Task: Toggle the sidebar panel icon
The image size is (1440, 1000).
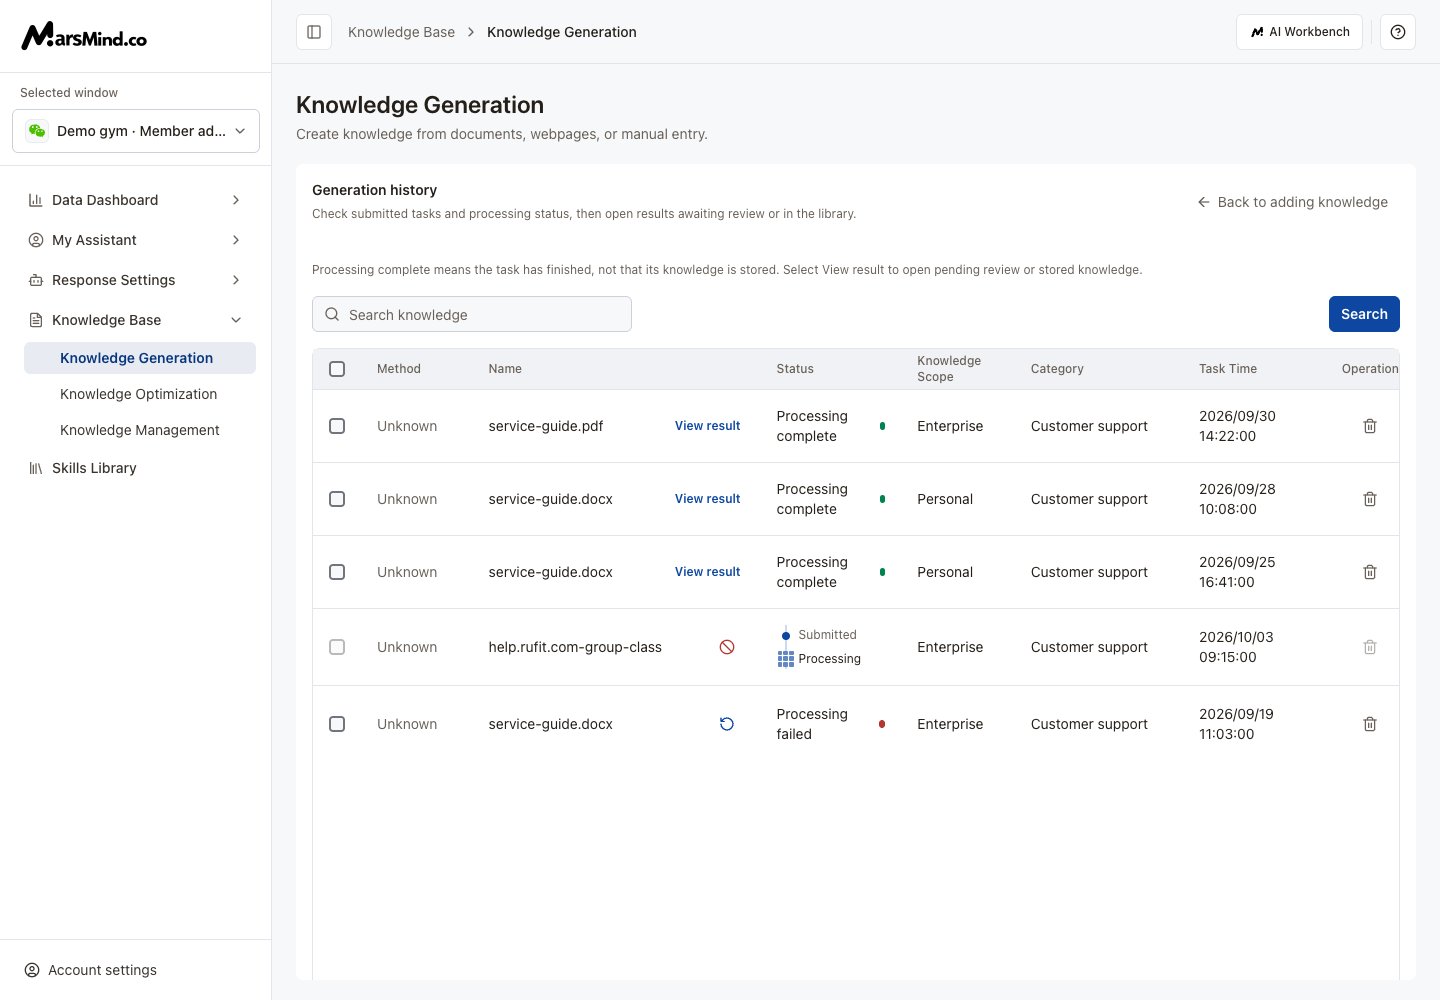Action: (x=314, y=32)
